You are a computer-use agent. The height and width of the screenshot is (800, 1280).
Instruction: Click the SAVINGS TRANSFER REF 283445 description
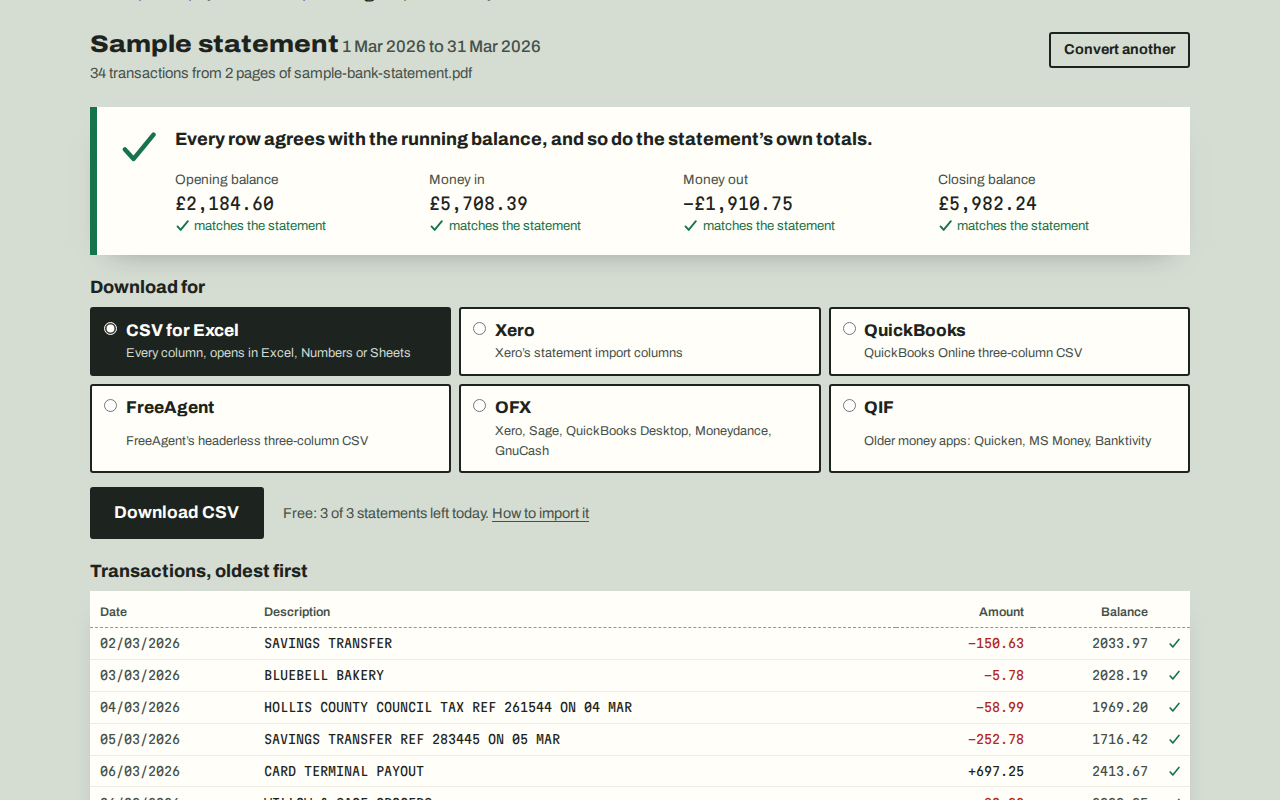coord(412,740)
